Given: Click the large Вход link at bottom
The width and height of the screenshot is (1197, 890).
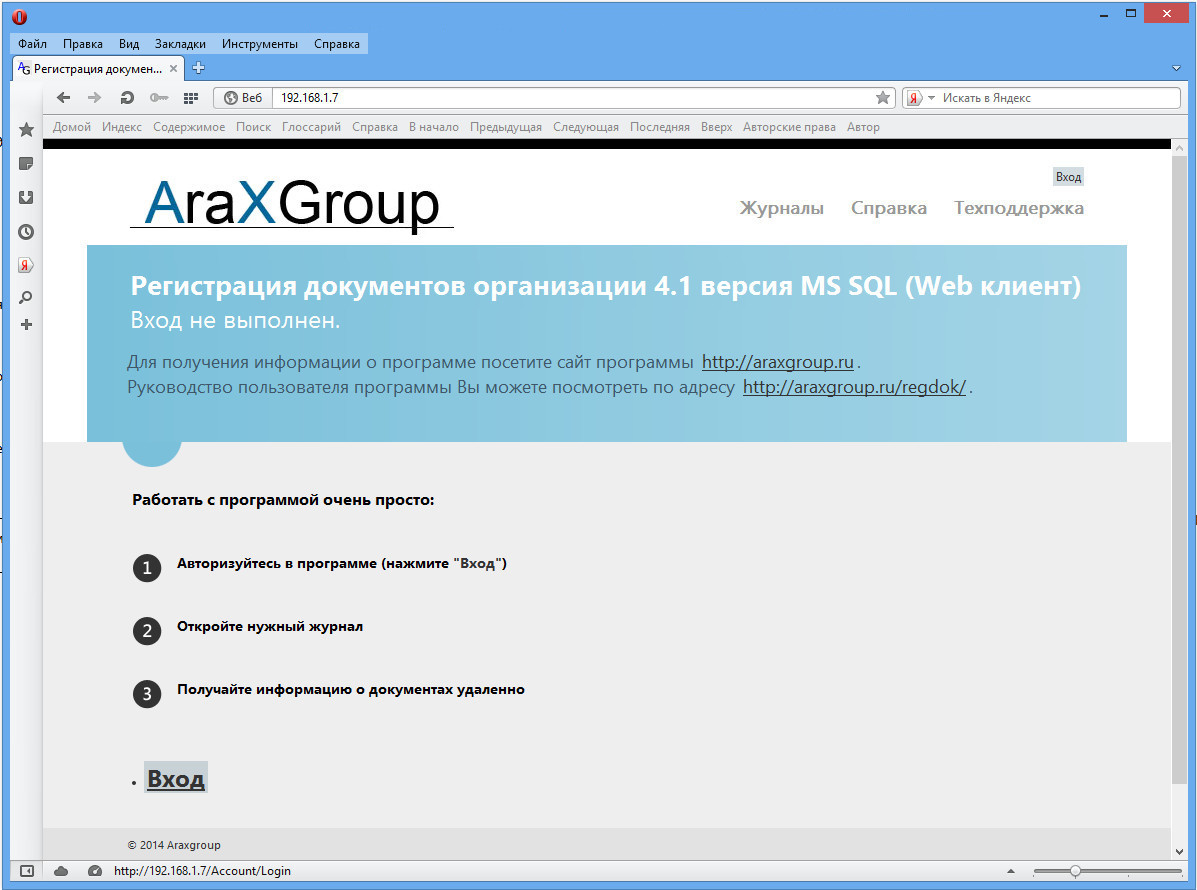Looking at the screenshot, I should [176, 779].
